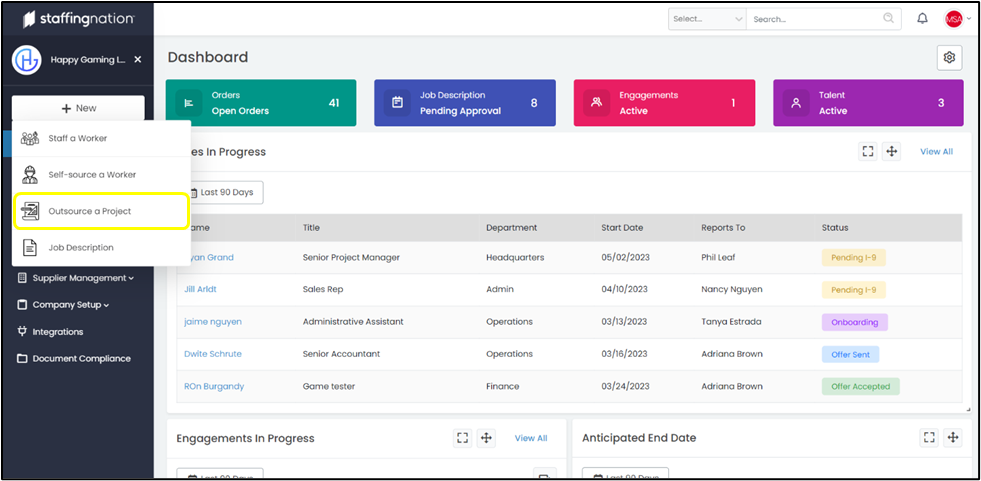This screenshot has width=981, height=481.
Task: Open the notifications bell
Action: 922,19
